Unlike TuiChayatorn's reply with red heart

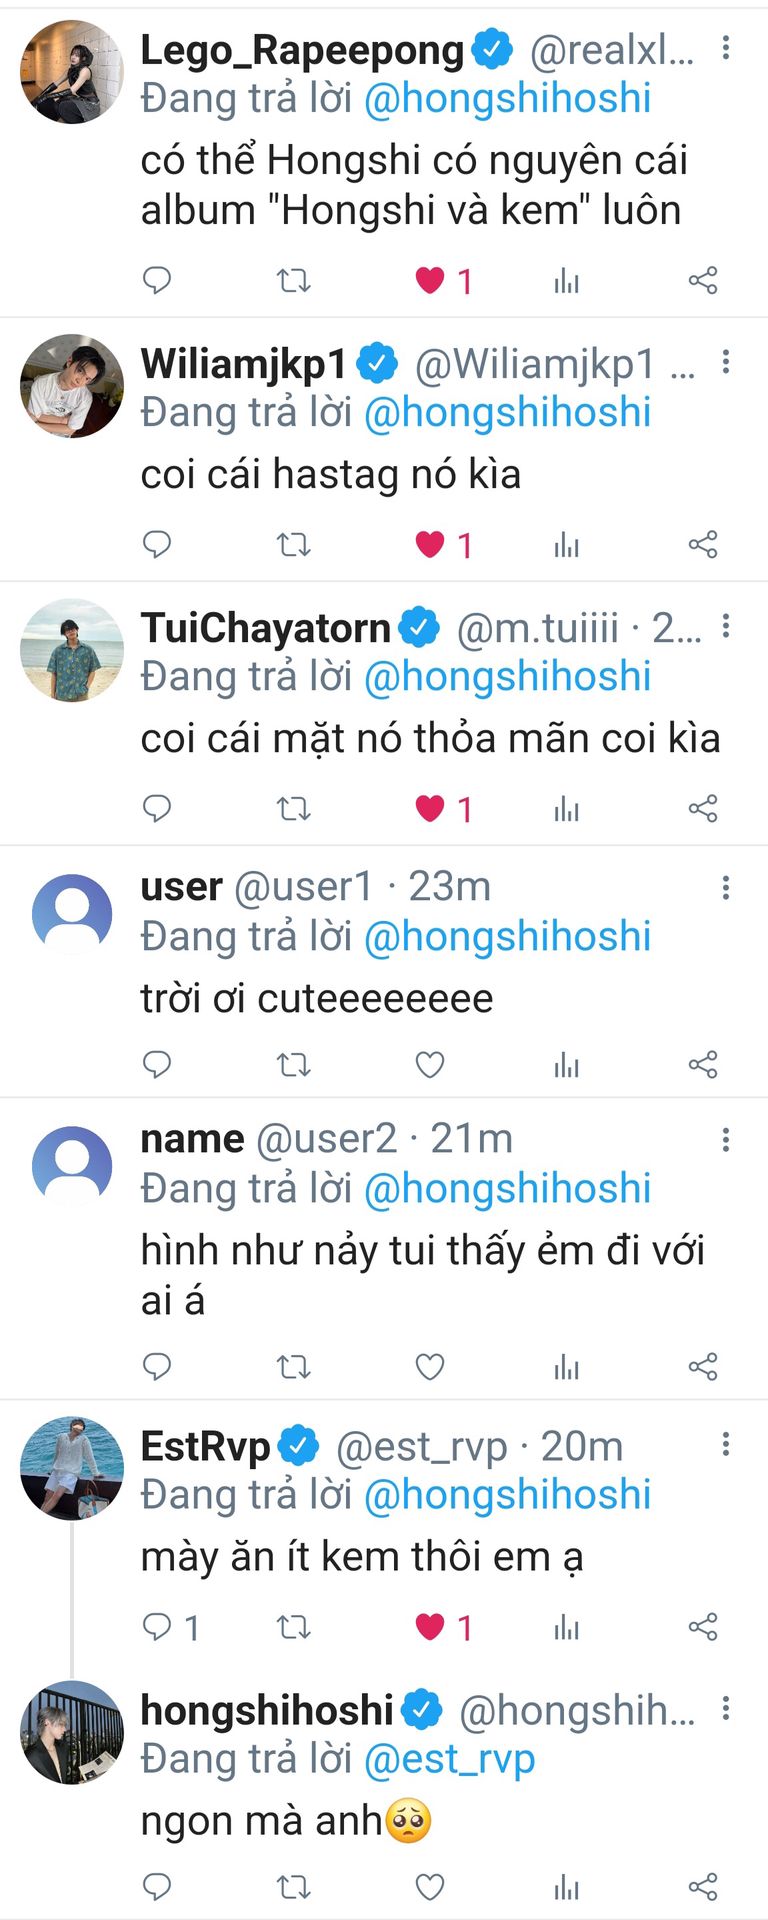(430, 808)
